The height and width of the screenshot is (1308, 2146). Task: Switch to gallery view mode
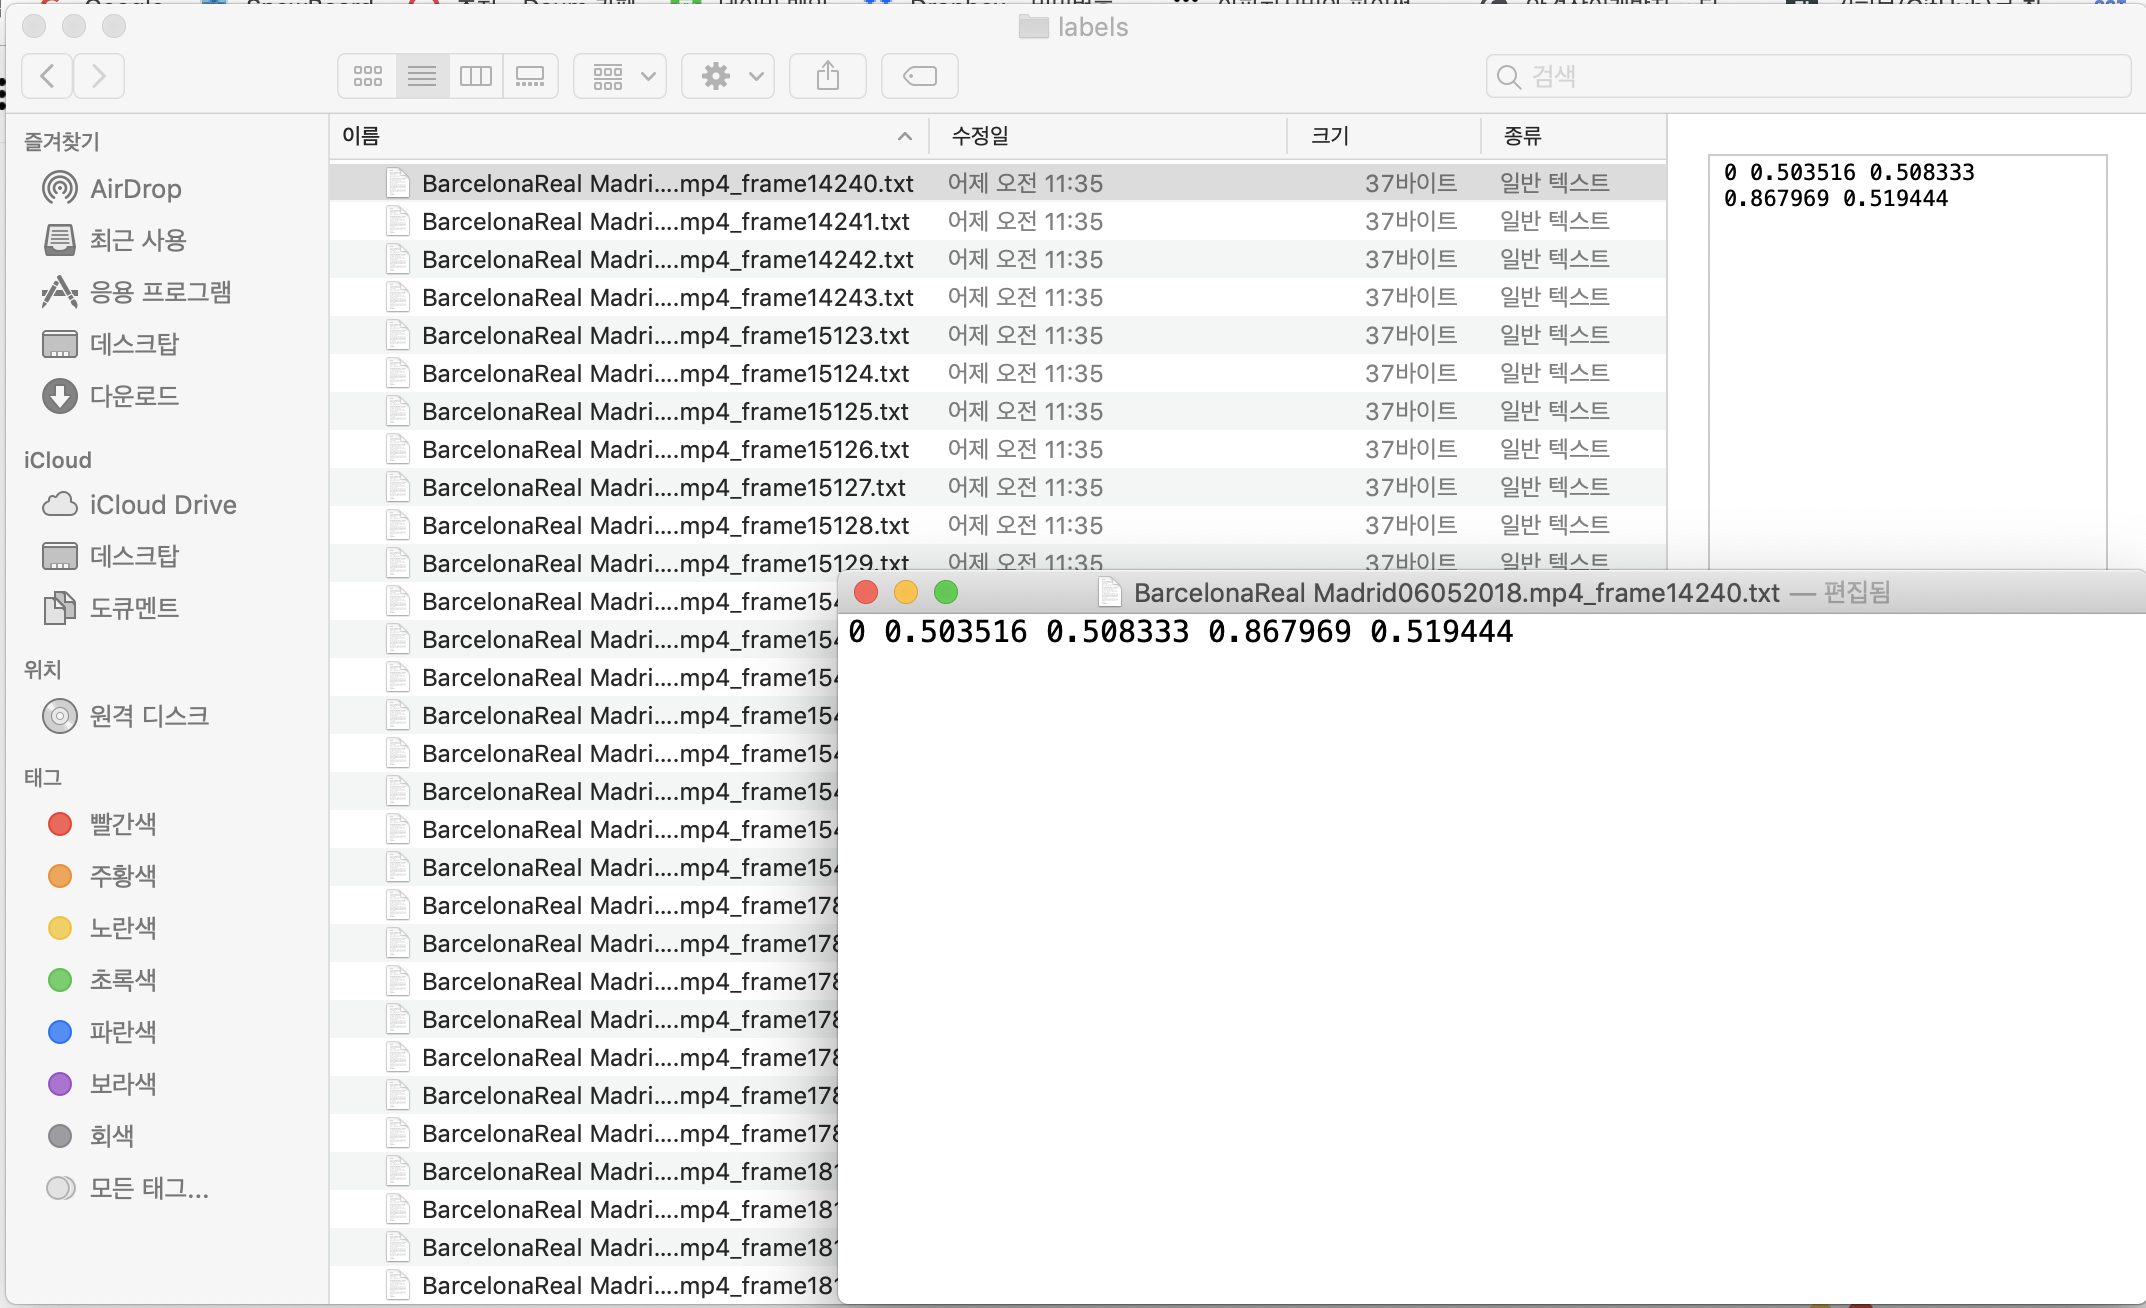(530, 77)
